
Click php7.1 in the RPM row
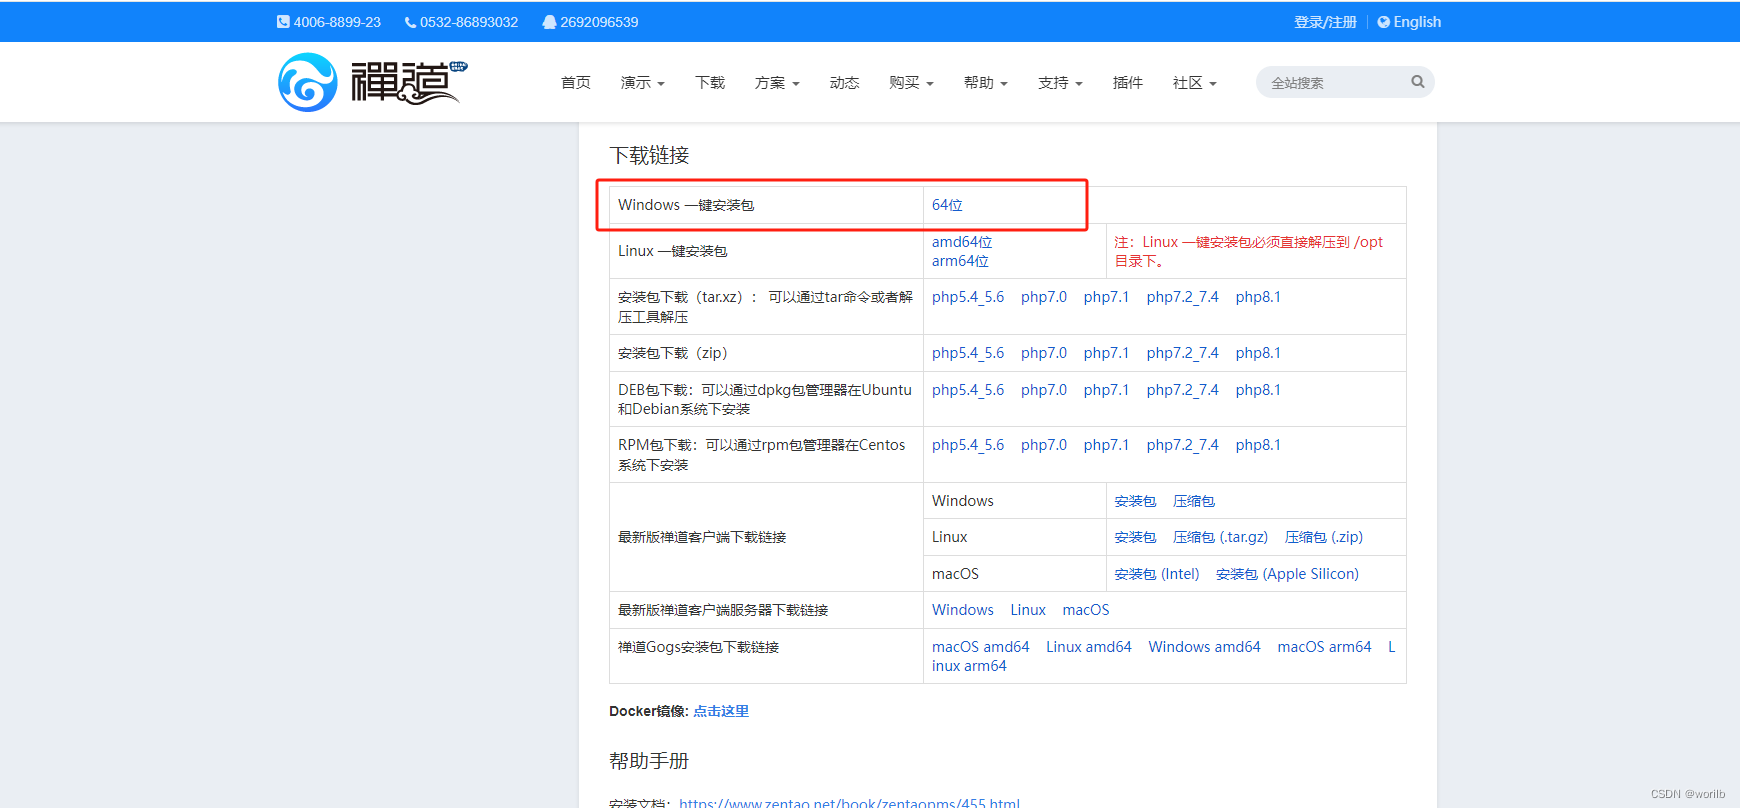[1106, 445]
